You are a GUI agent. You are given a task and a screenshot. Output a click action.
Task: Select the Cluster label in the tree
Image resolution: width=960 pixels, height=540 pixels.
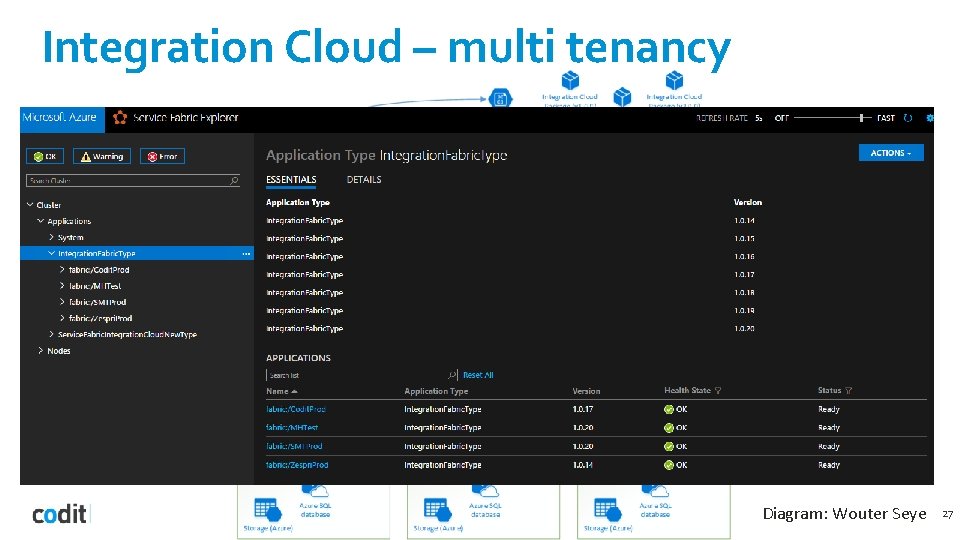click(48, 205)
